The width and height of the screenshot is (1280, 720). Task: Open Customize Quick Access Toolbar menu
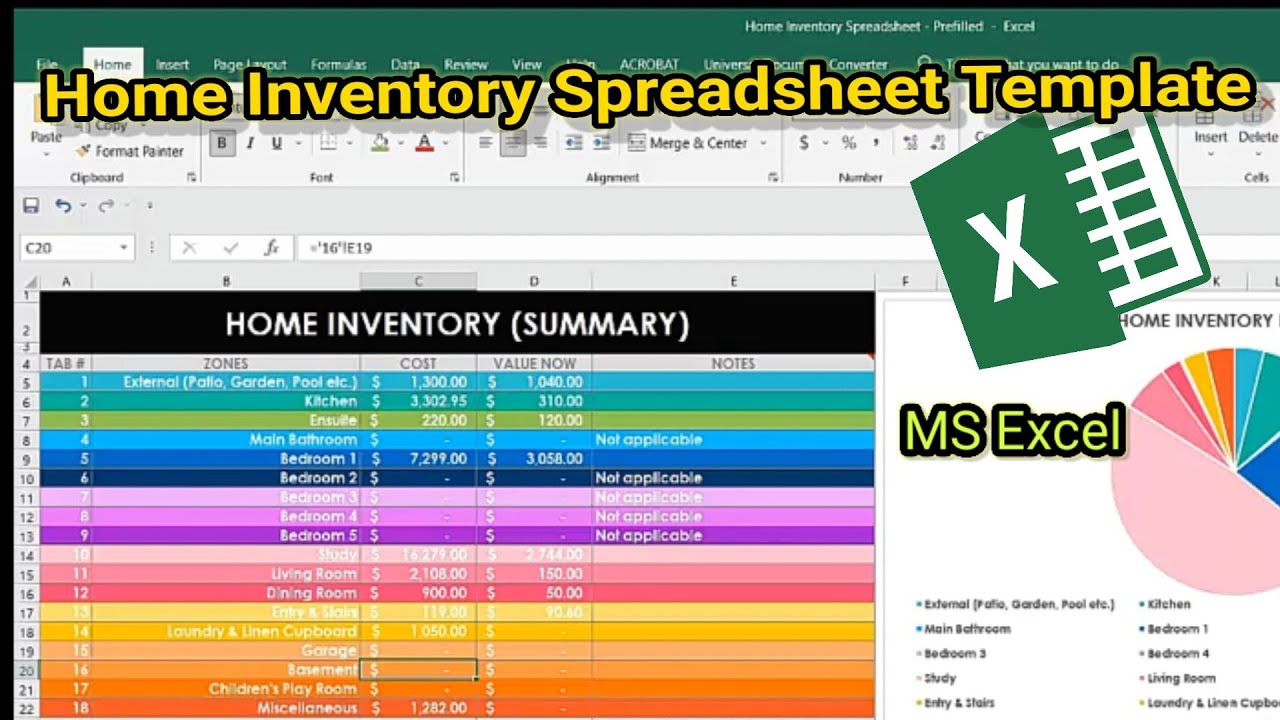150,206
